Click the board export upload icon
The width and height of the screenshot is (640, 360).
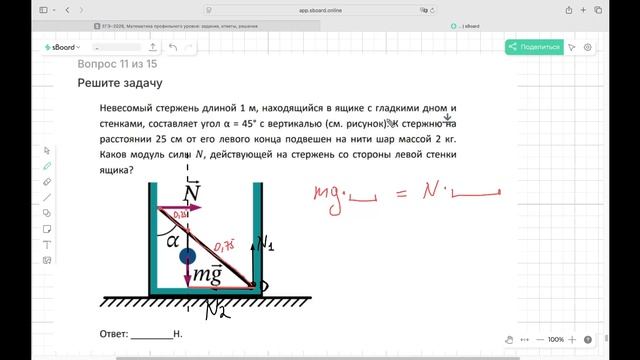click(153, 47)
